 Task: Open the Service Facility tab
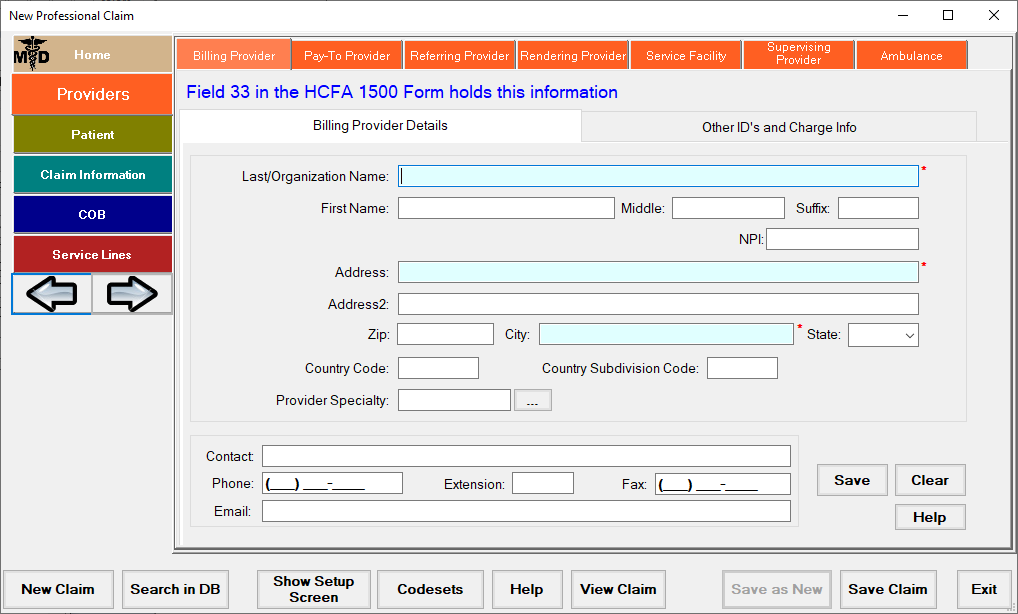coord(686,55)
